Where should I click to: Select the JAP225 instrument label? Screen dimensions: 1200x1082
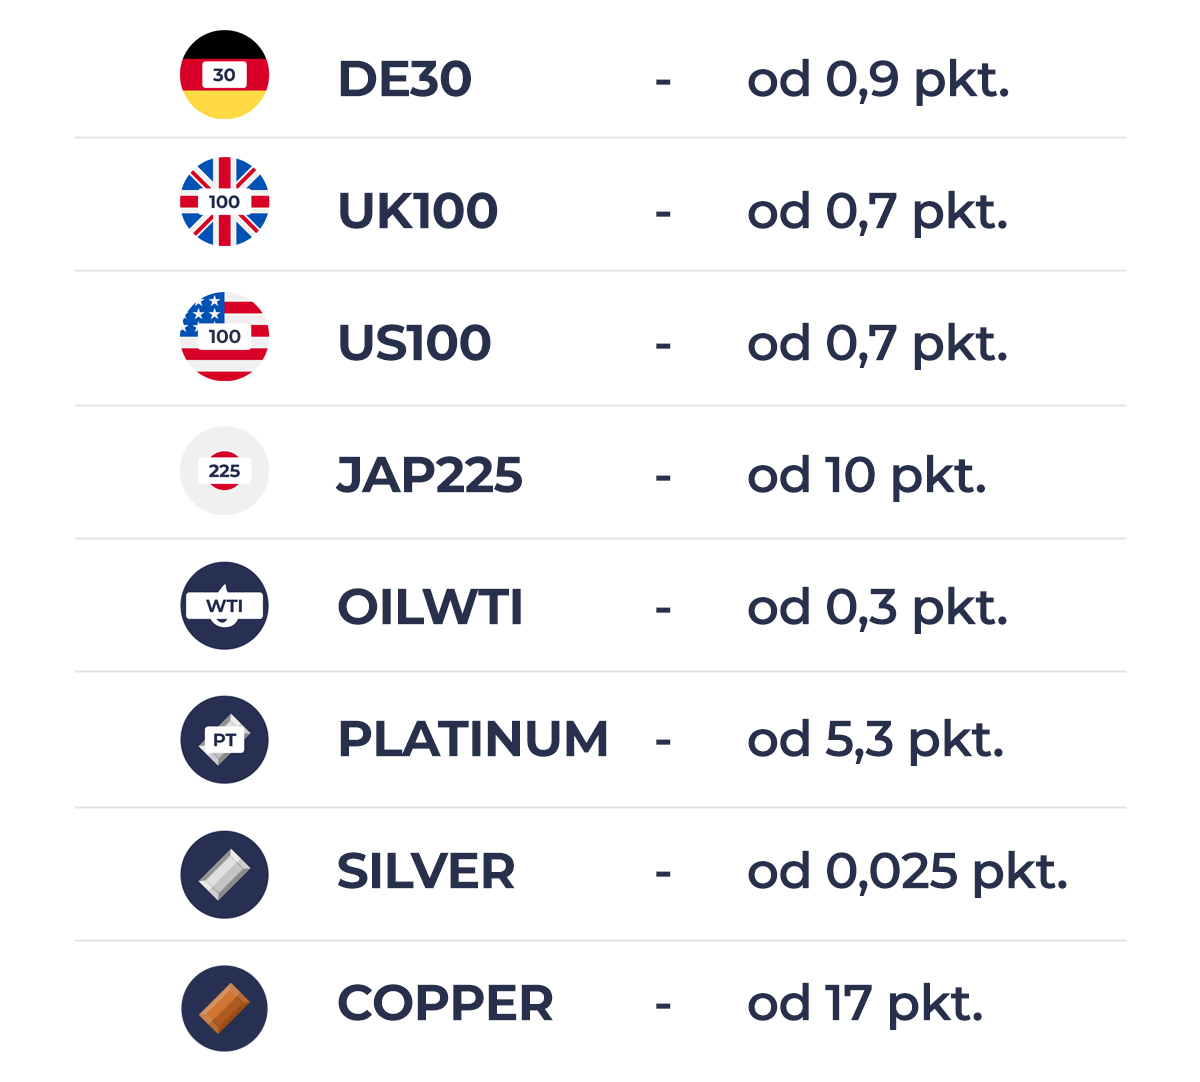click(430, 475)
